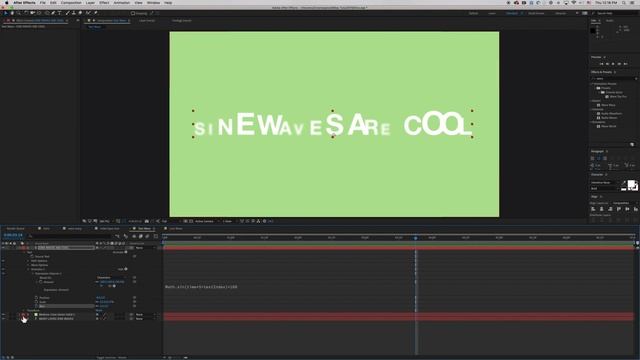Open the font family dropdown in Character panel
This screenshot has width=640, height=360.
(604, 182)
